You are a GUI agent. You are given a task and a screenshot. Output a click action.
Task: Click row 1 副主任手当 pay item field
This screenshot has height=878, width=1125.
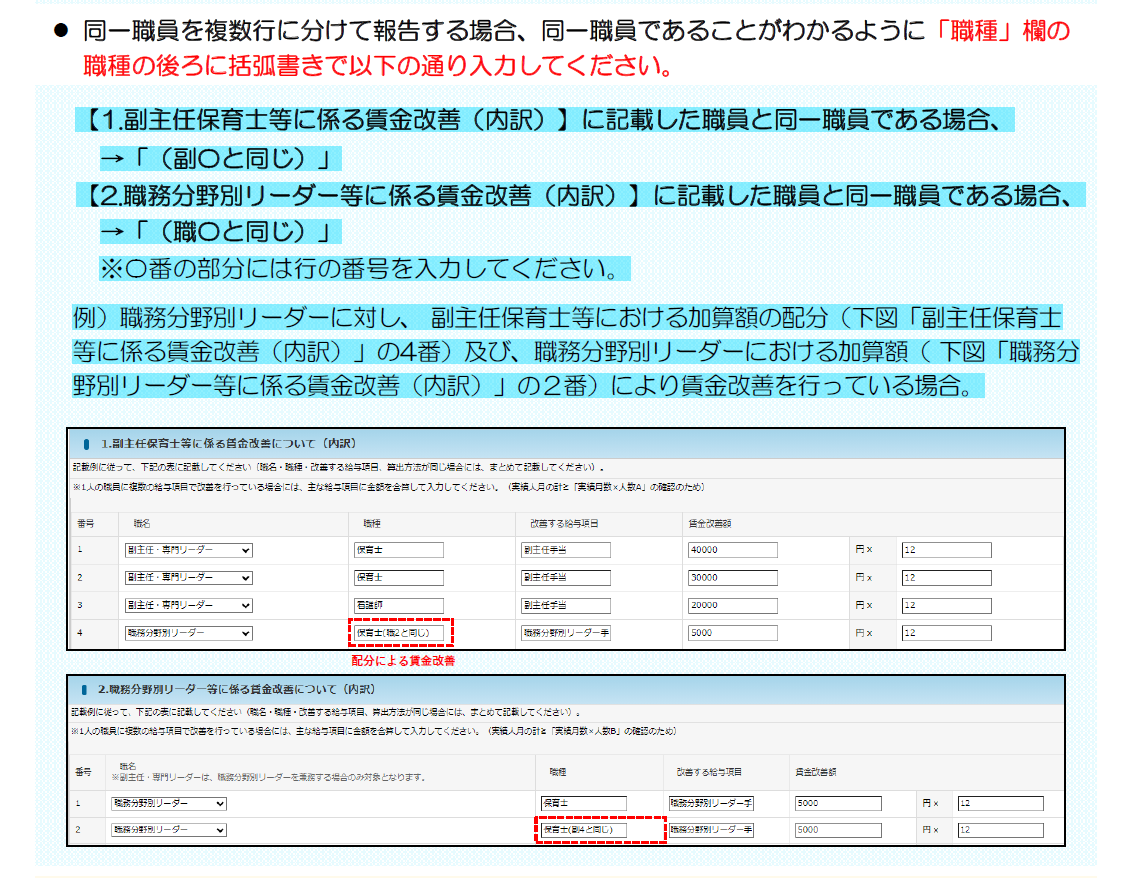pyautogui.click(x=565, y=550)
